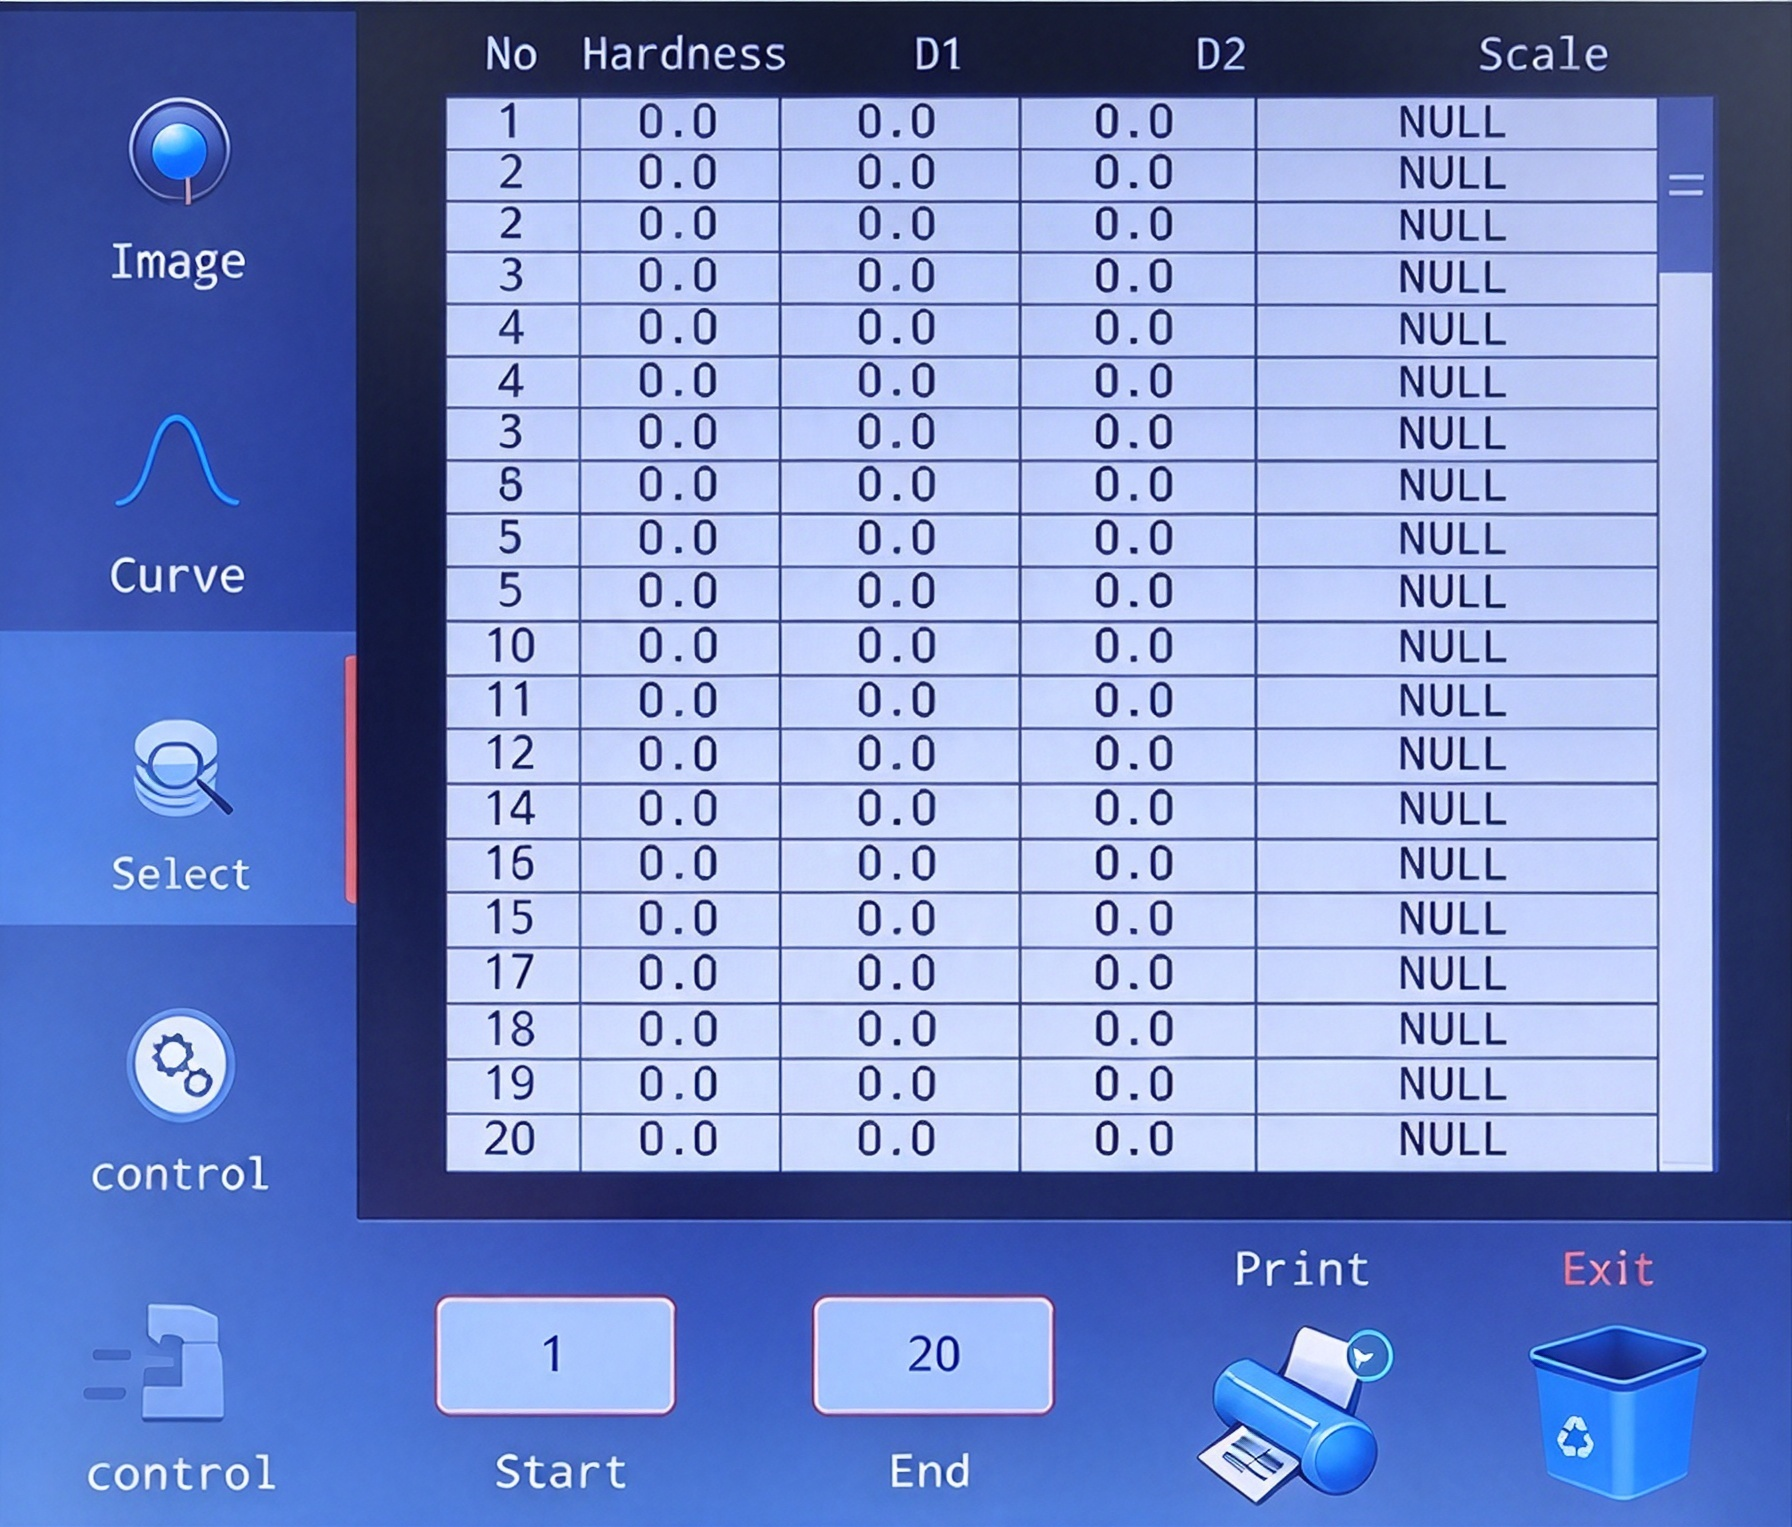This screenshot has height=1527, width=1792.
Task: Select row number 20 cell
Action: point(512,1141)
